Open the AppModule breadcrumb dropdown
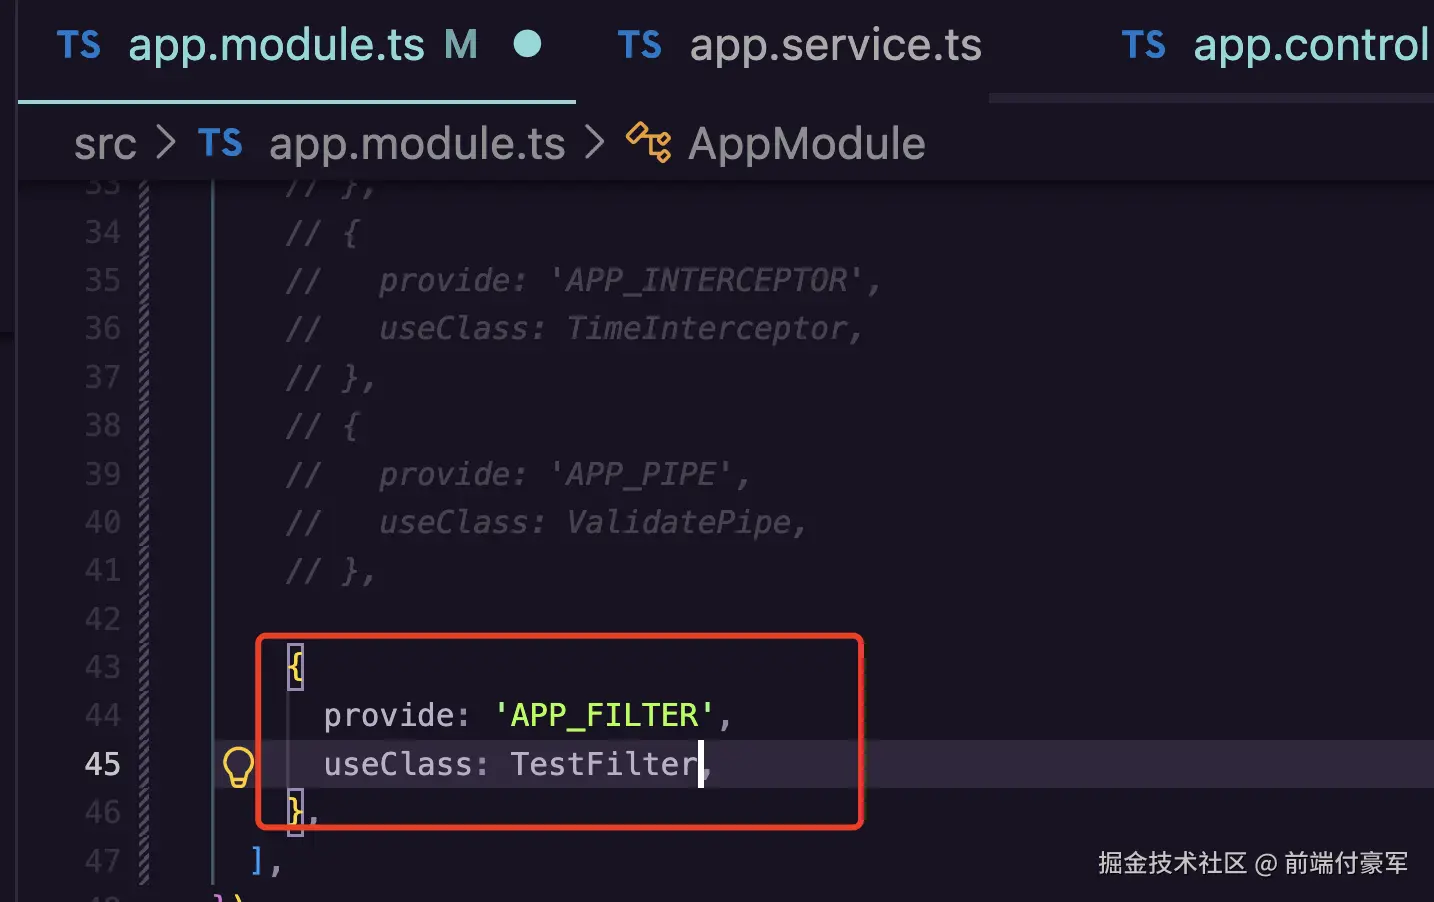The height and width of the screenshot is (902, 1434). pyautogui.click(x=807, y=144)
